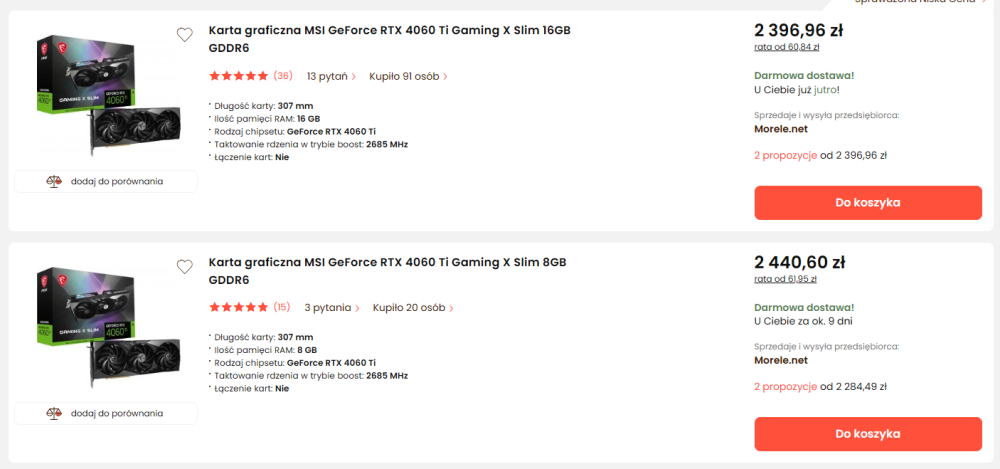The width and height of the screenshot is (1000, 469).
Task: Expand 'Kupiło 91 osób' purchase info
Action: (408, 76)
